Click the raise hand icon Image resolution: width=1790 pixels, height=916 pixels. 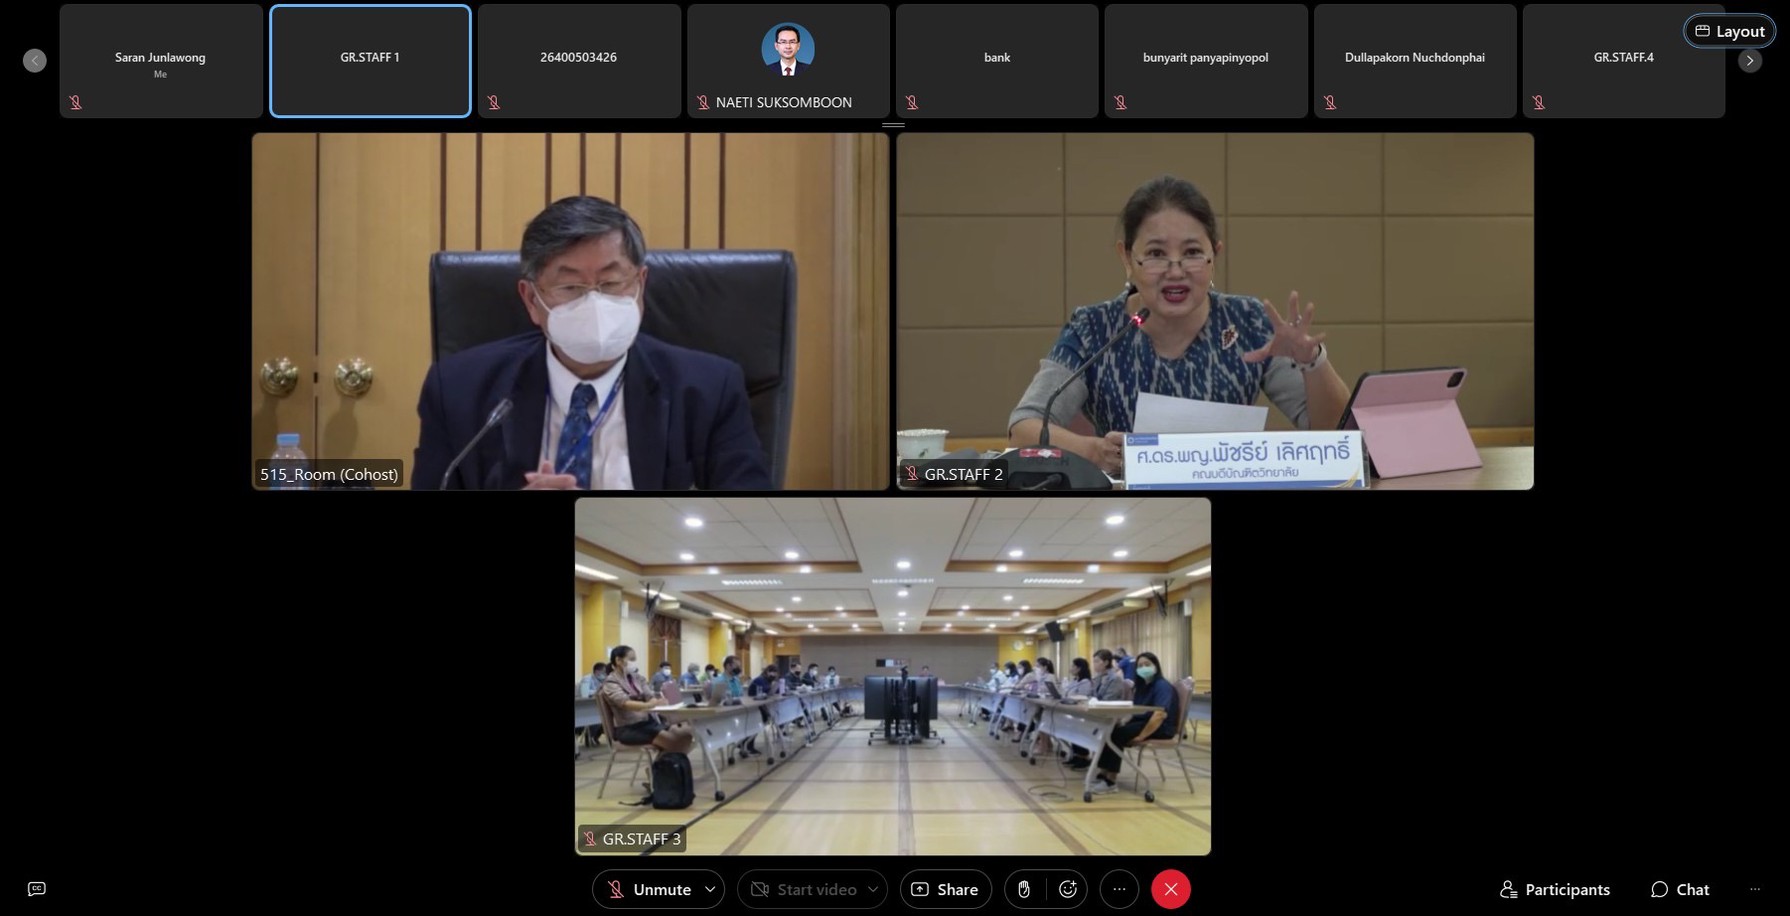(x=1024, y=889)
